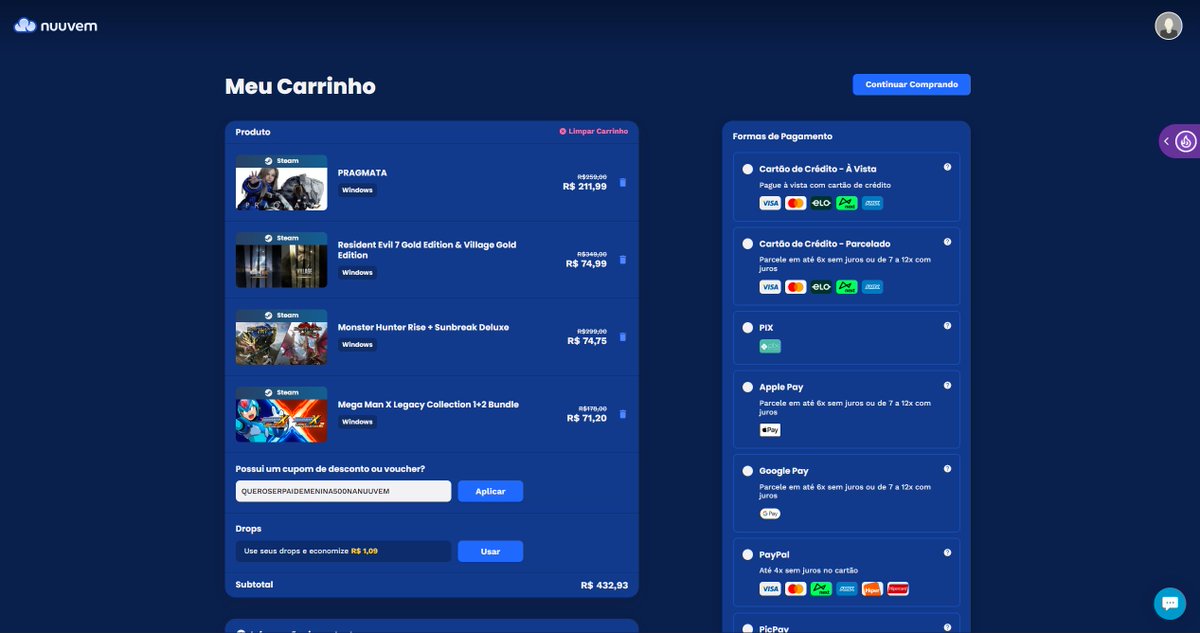
Task: Click Continuar Comprando button
Action: [911, 85]
